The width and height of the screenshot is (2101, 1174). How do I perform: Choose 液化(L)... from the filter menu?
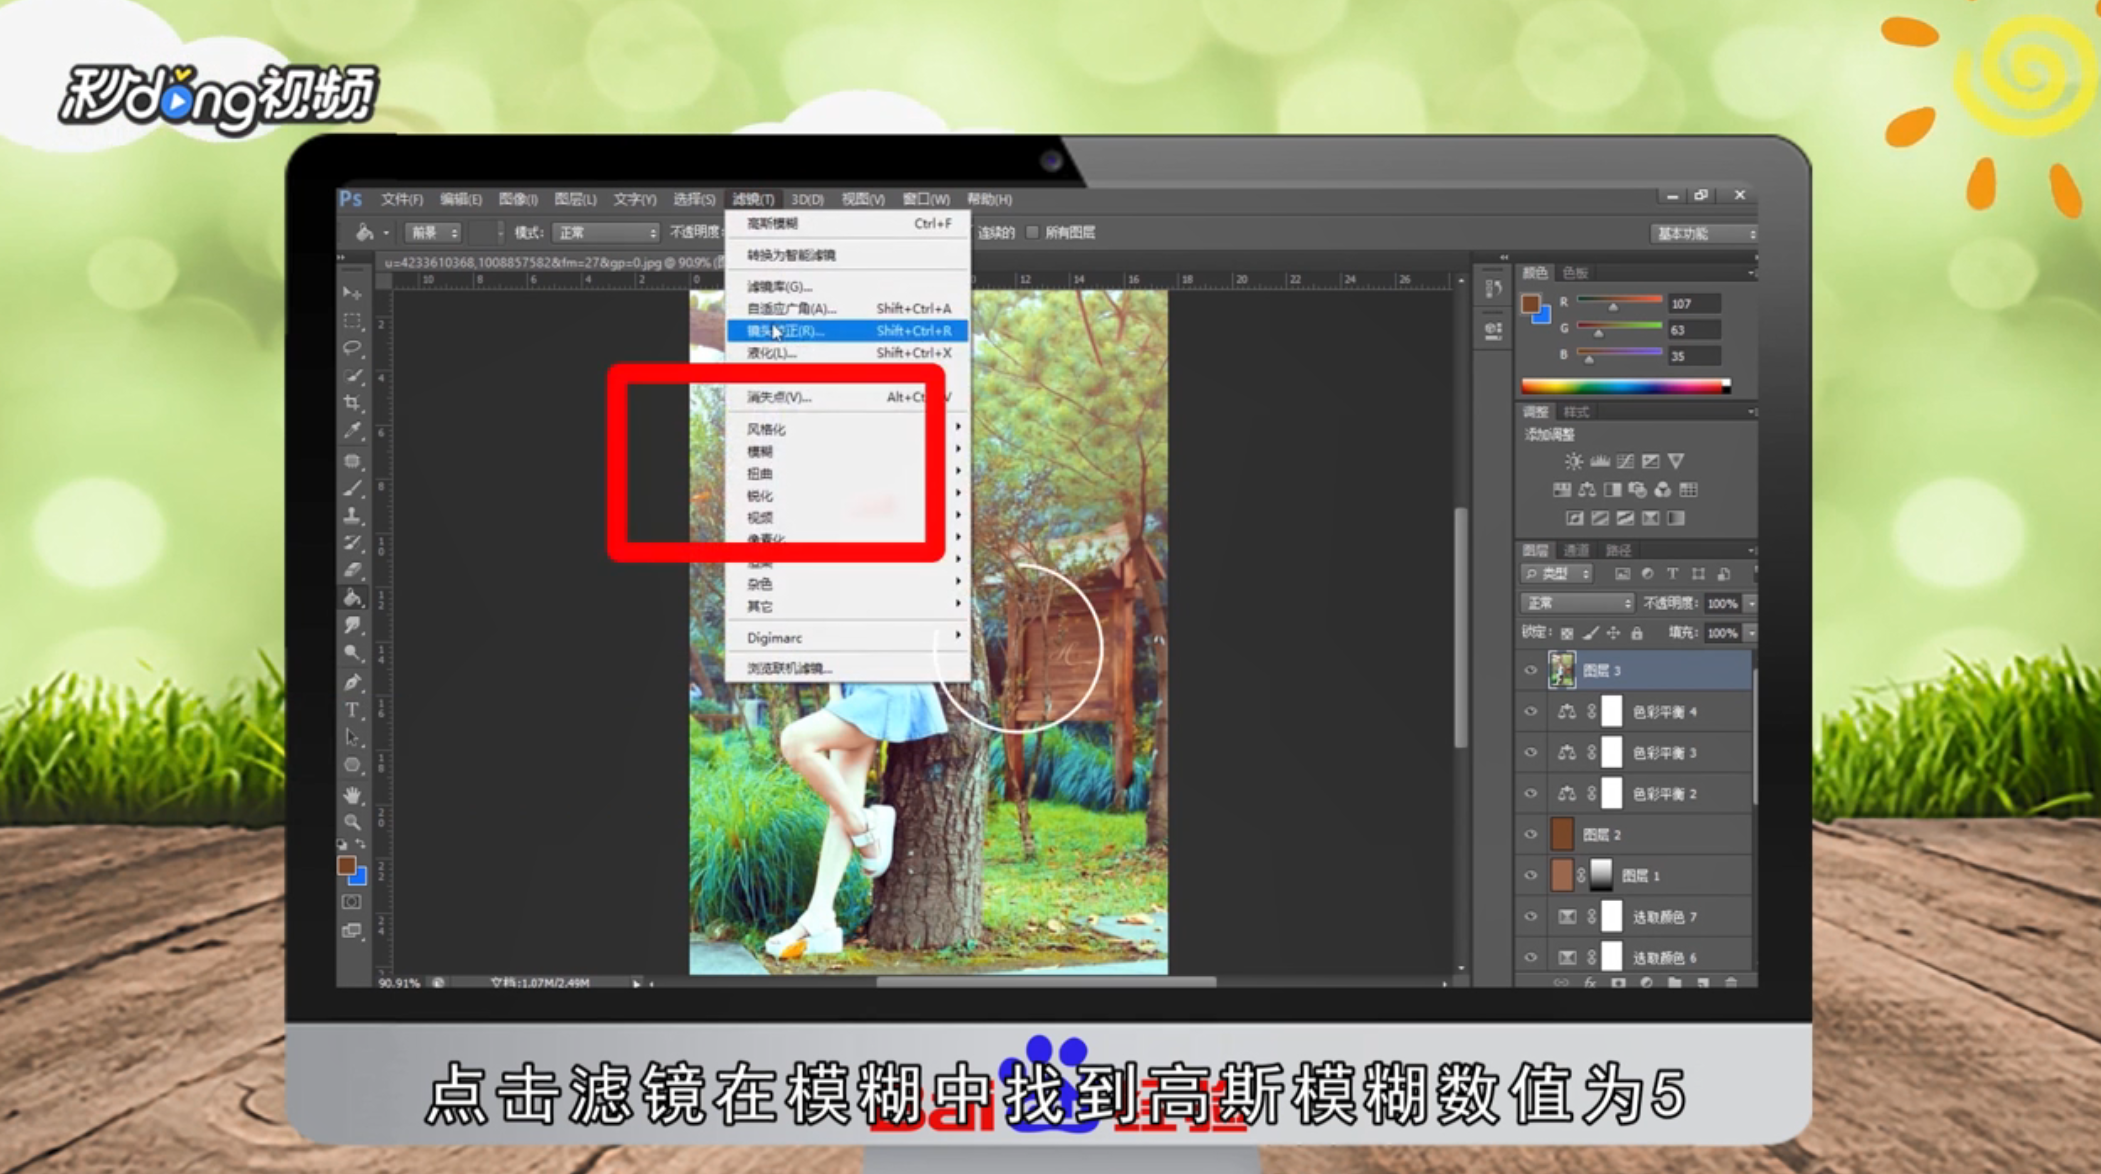click(847, 353)
